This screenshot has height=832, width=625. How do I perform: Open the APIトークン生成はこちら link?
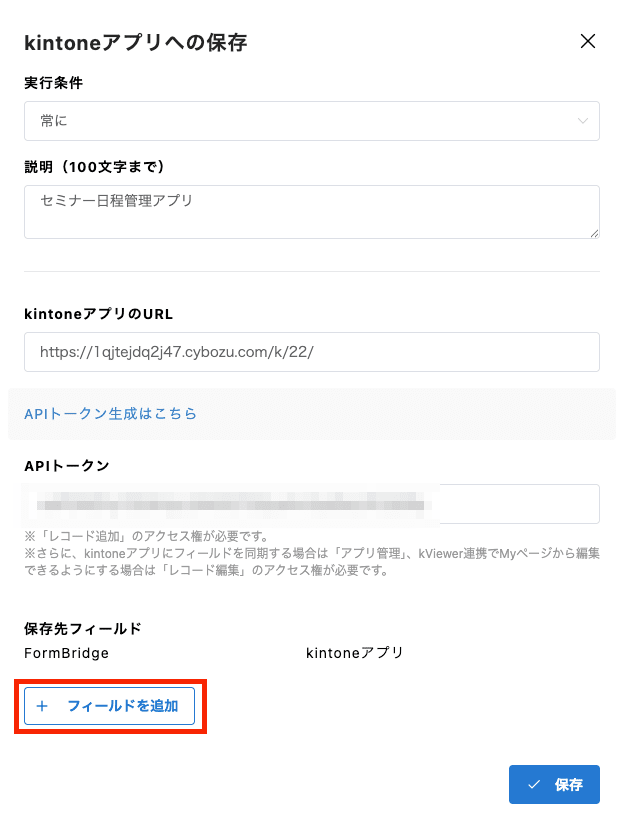tap(110, 413)
